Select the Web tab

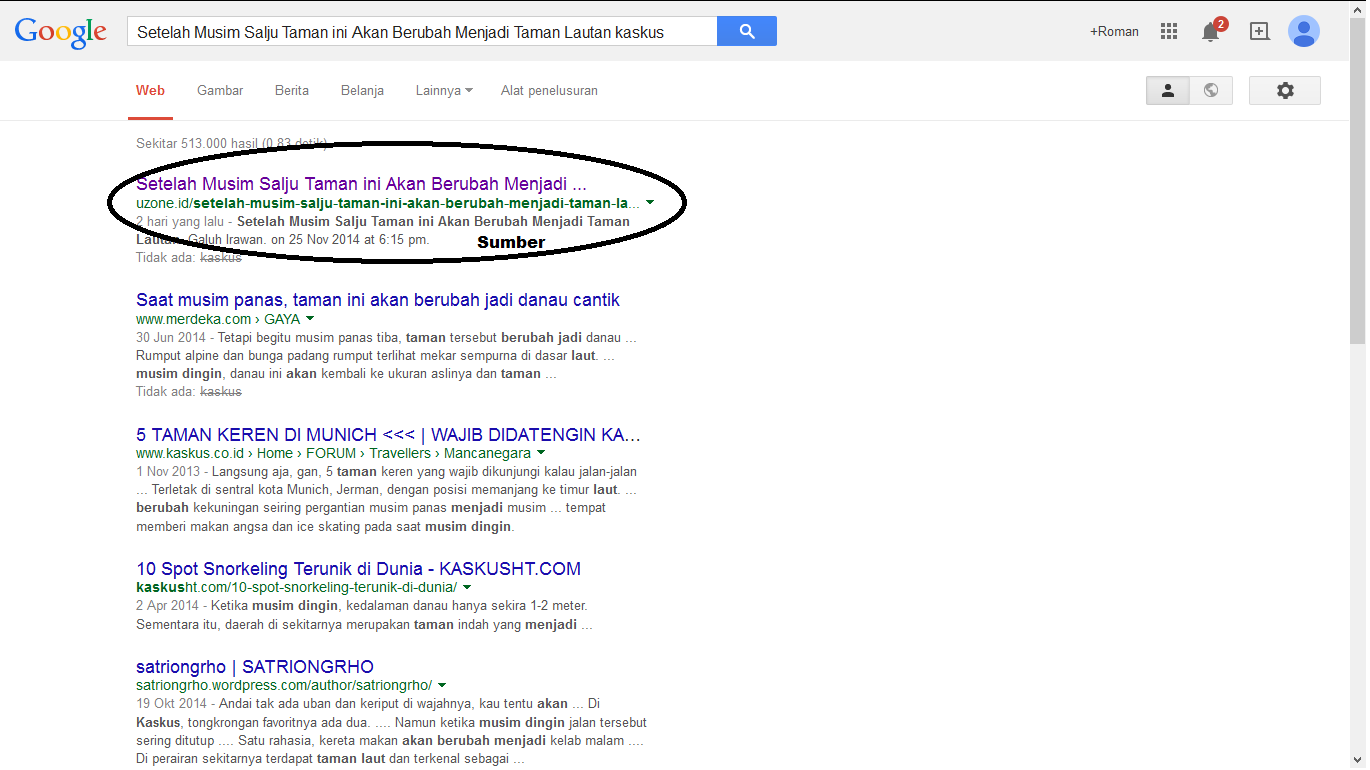(150, 90)
